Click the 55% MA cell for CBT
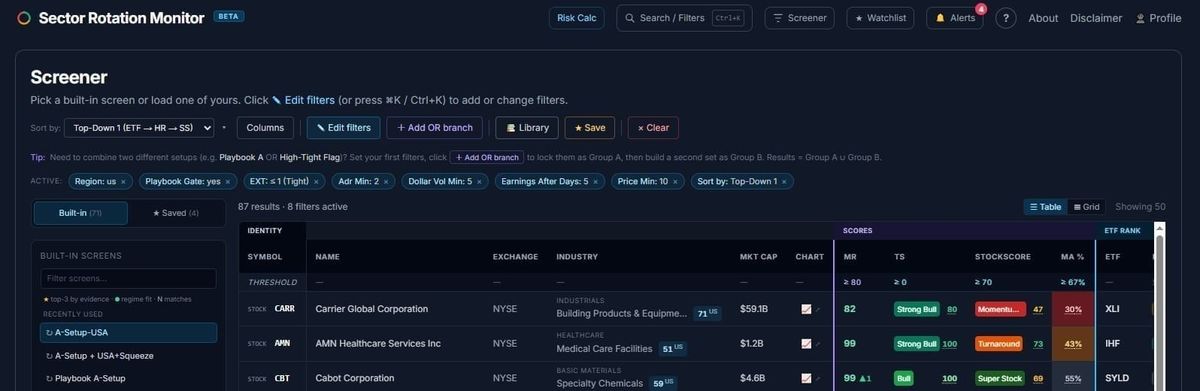The height and width of the screenshot is (391, 1200). coord(1073,379)
